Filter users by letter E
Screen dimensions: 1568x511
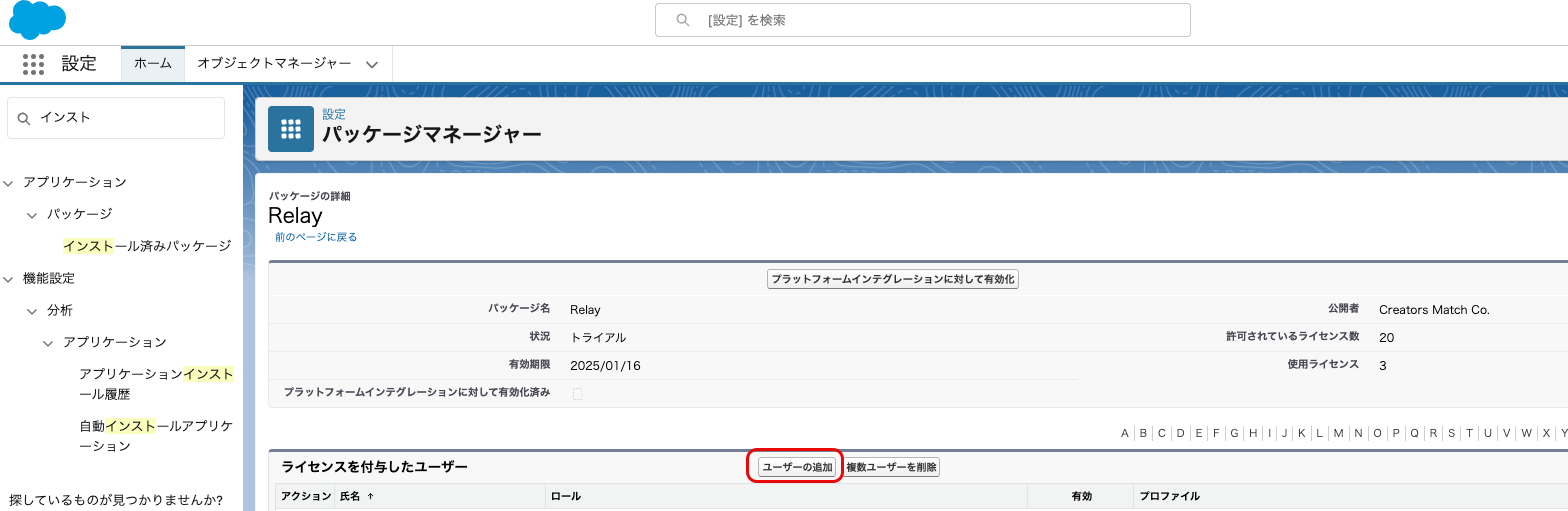[x=1198, y=433]
